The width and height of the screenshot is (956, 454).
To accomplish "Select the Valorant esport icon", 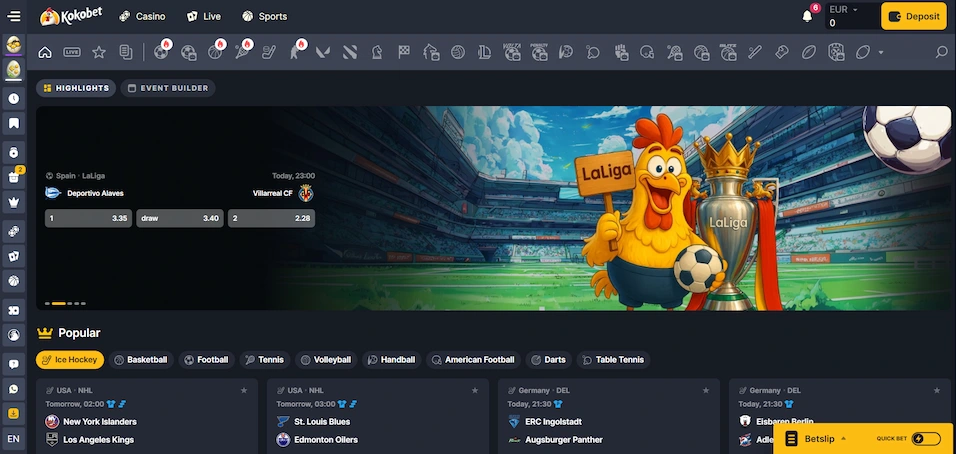I will tap(323, 52).
